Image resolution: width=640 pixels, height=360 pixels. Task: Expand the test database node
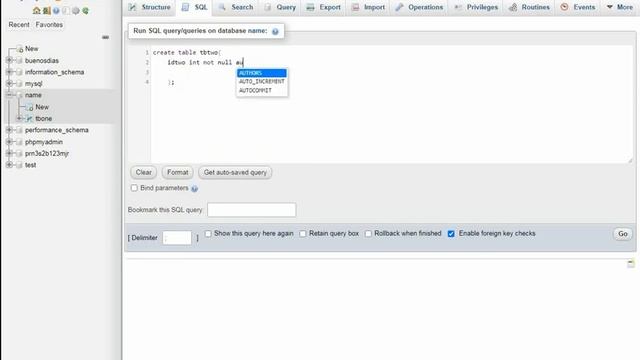[9, 165]
